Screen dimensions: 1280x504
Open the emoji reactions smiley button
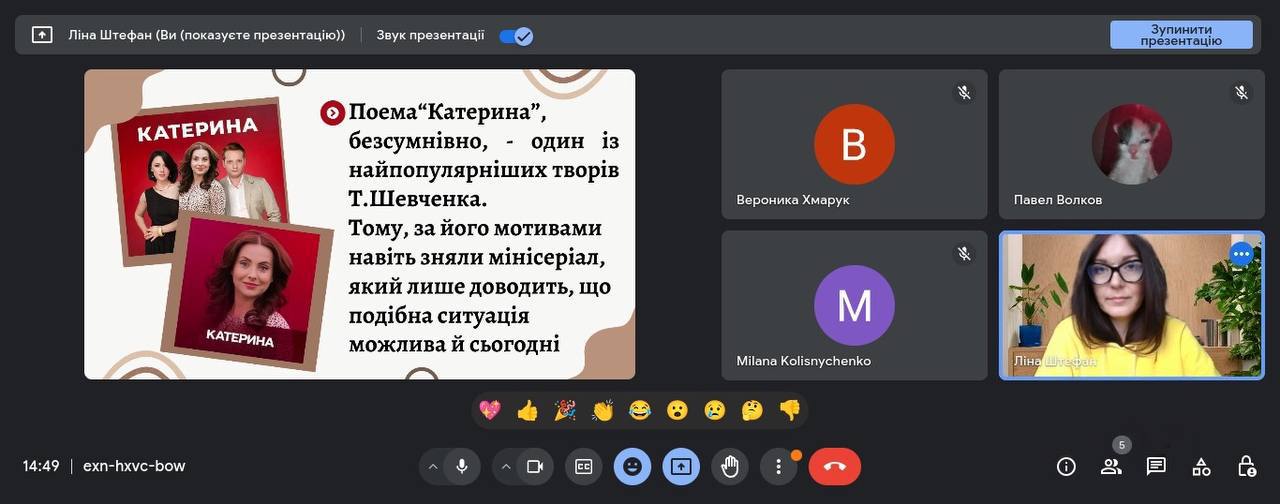click(632, 466)
